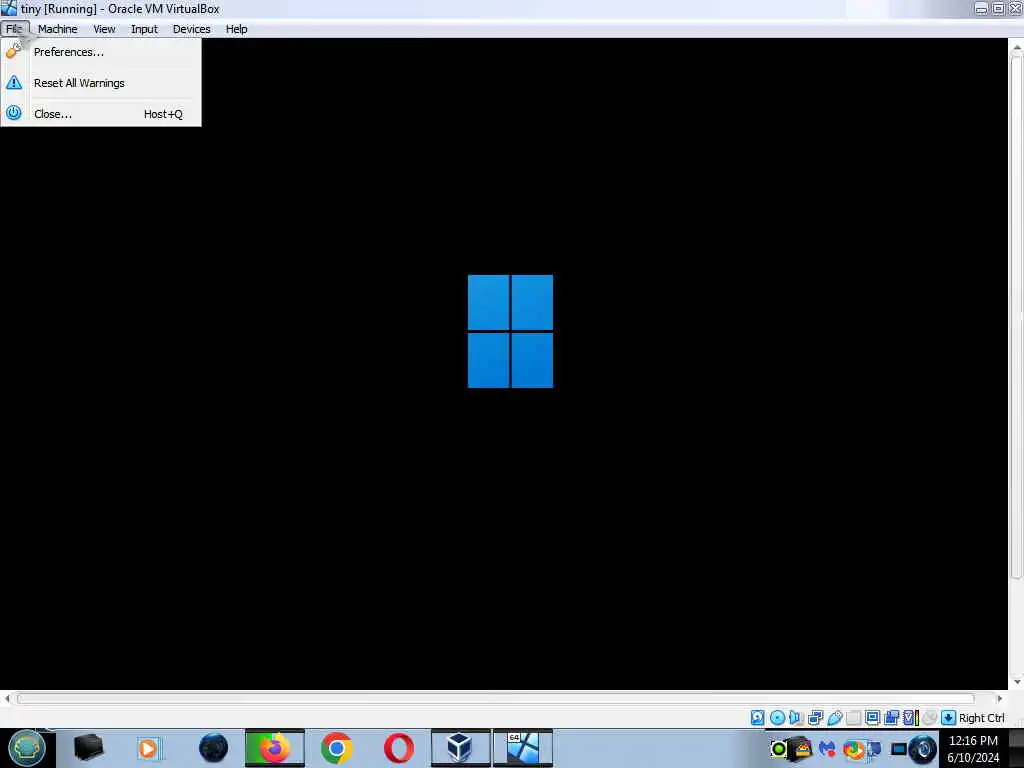Screen dimensions: 1024x768
Task: Click the horizontal scrollbar left arrow
Action: [7, 699]
